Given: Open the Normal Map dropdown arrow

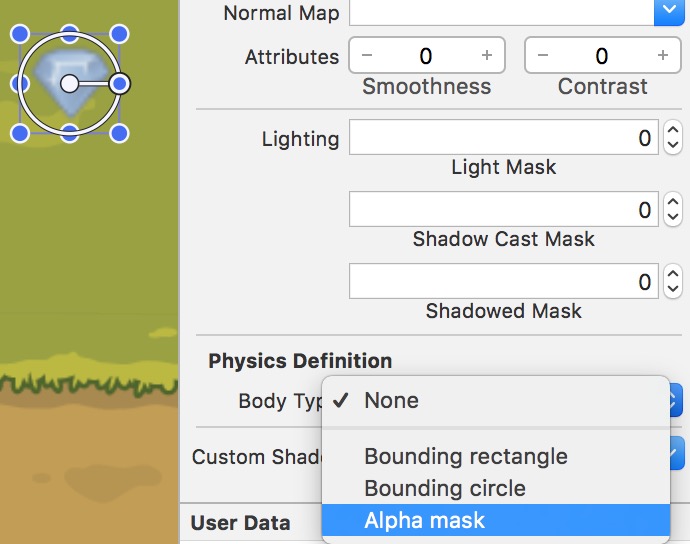Looking at the screenshot, I should coord(669,12).
